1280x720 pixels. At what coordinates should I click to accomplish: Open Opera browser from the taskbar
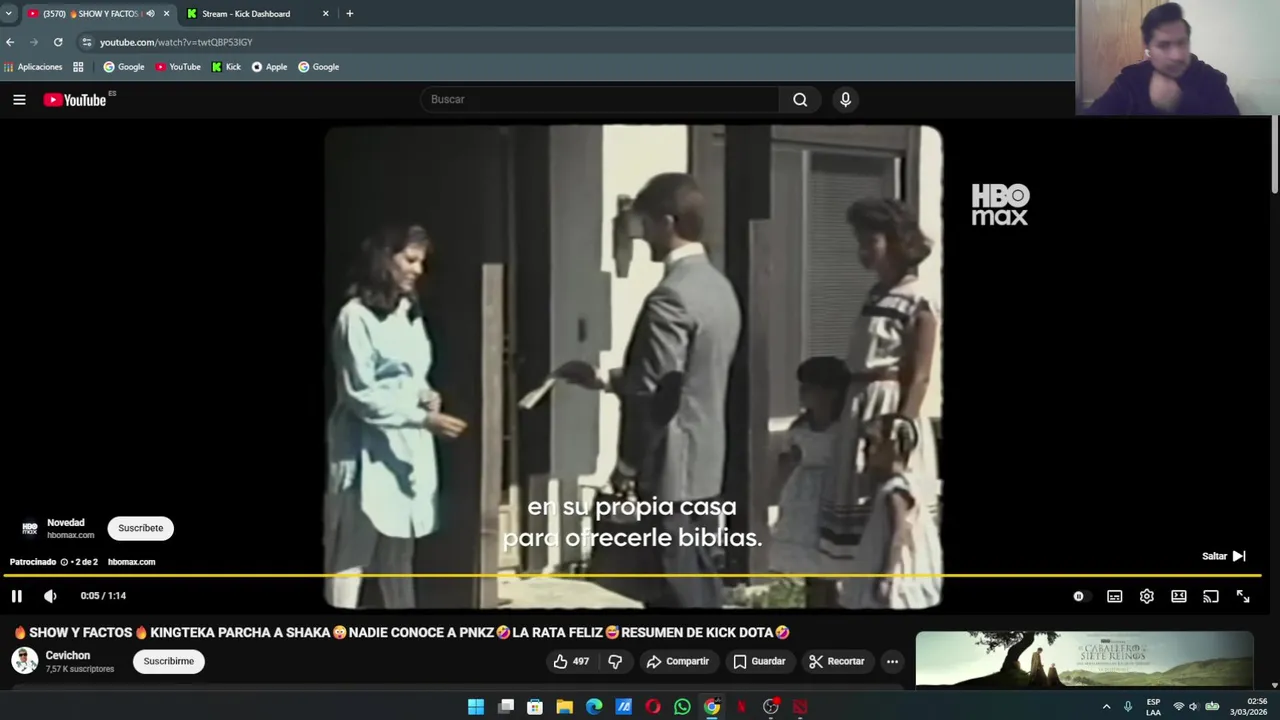[x=653, y=707]
